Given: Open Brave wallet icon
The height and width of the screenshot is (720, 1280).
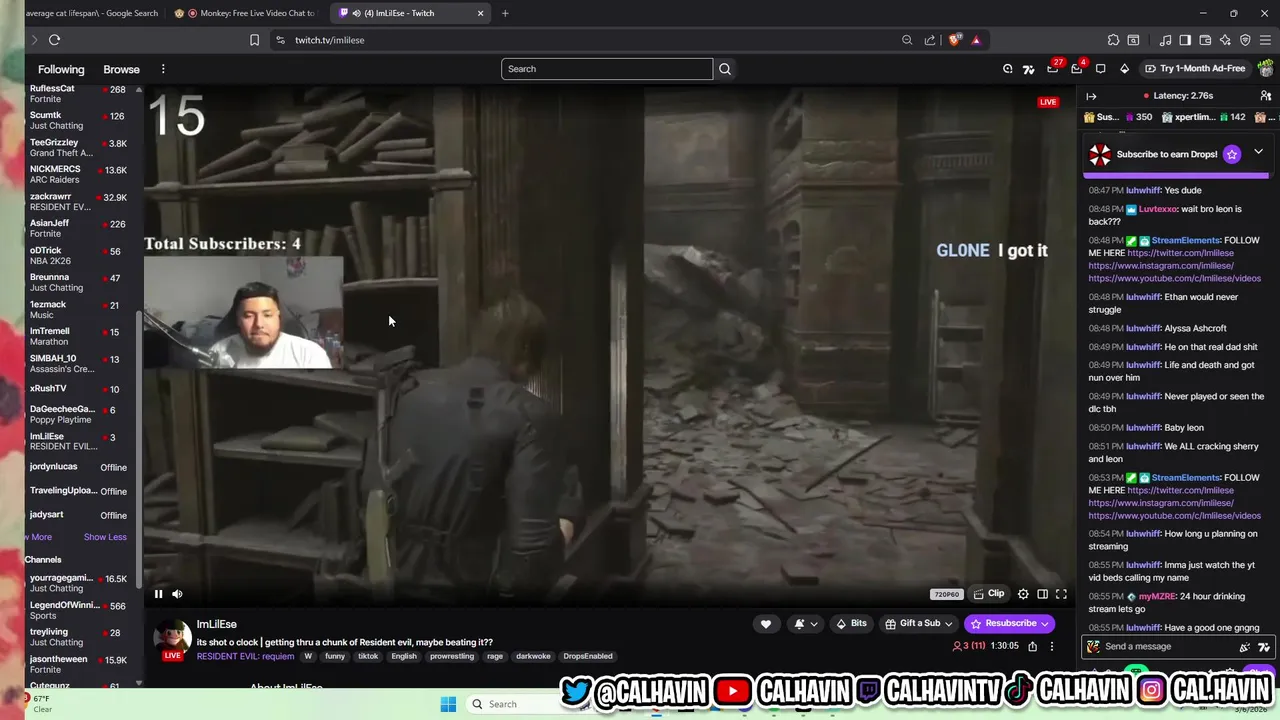Looking at the screenshot, I should [x=1205, y=40].
